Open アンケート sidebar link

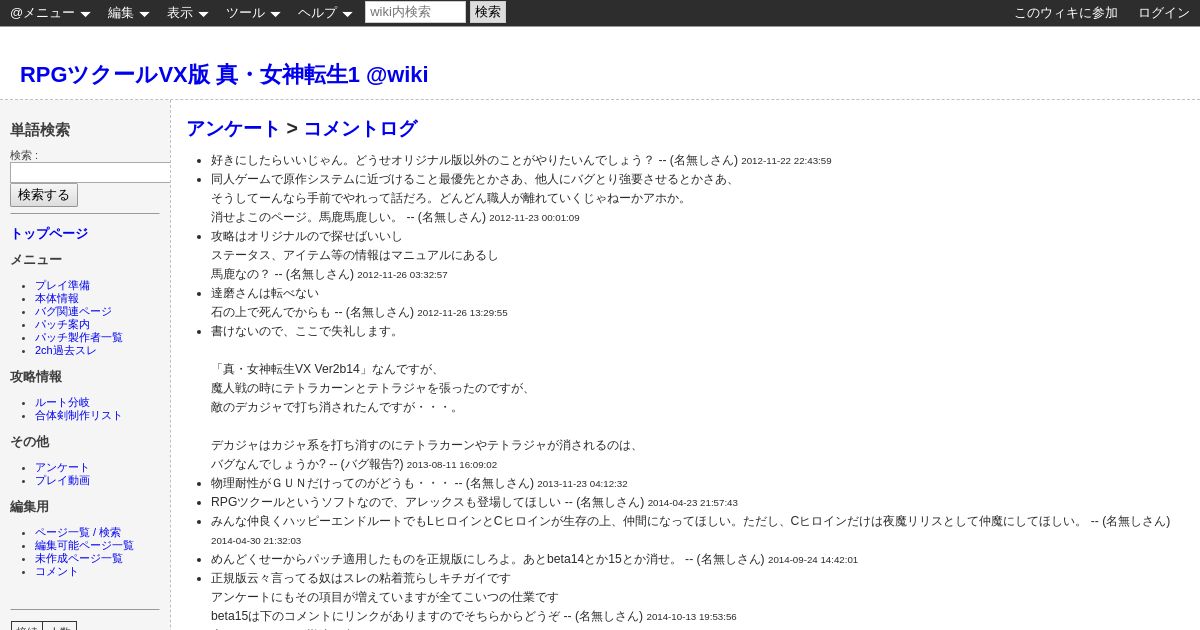click(62, 467)
